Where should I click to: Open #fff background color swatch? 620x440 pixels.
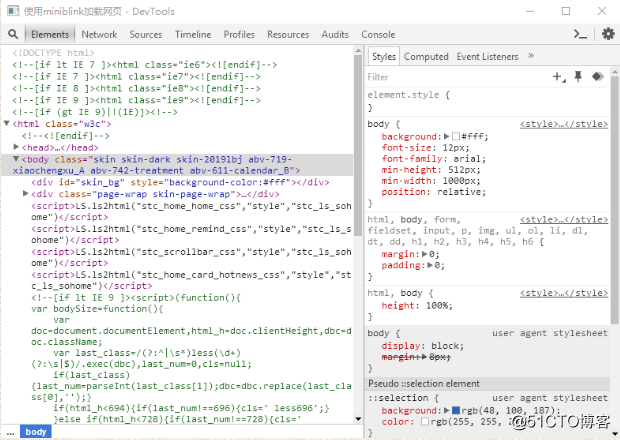point(456,136)
